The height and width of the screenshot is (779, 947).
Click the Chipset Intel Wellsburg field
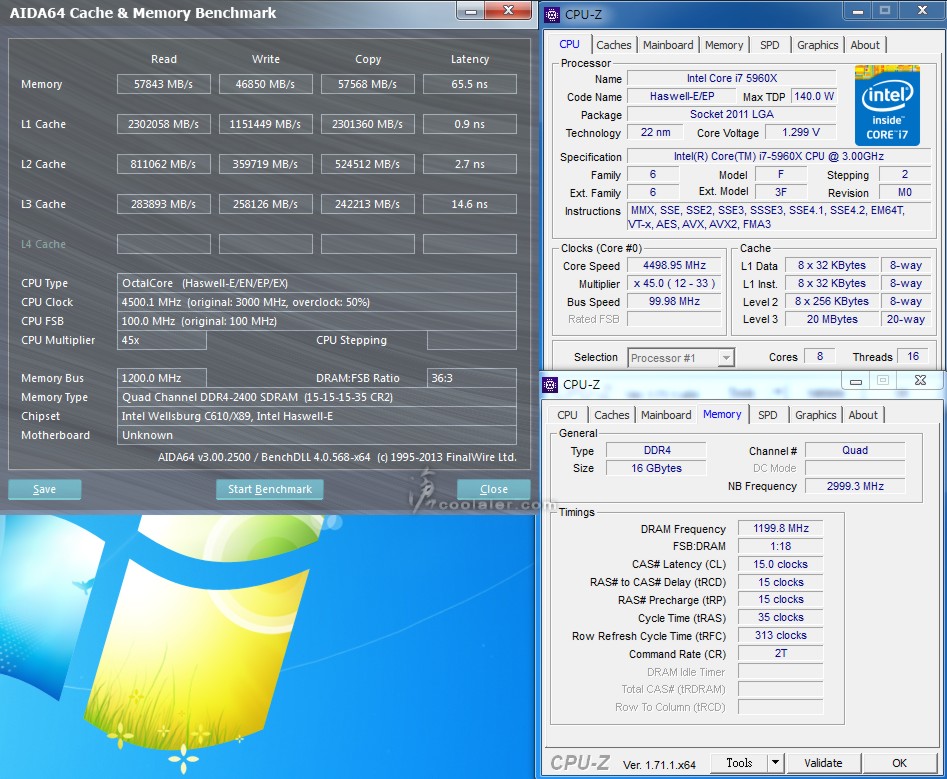[316, 416]
